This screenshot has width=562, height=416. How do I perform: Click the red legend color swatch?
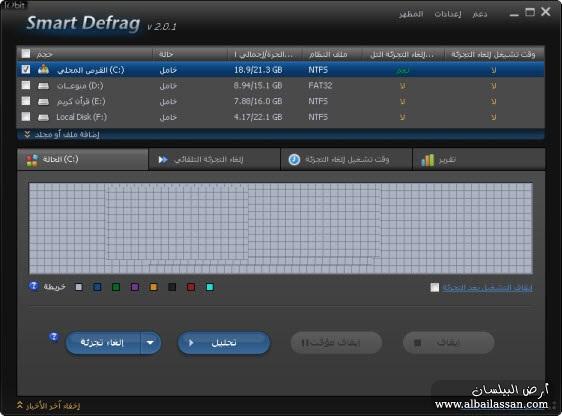191,287
